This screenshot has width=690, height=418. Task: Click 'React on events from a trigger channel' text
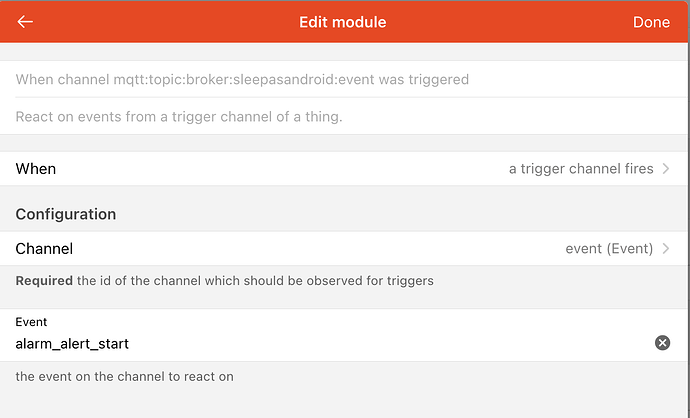179,117
